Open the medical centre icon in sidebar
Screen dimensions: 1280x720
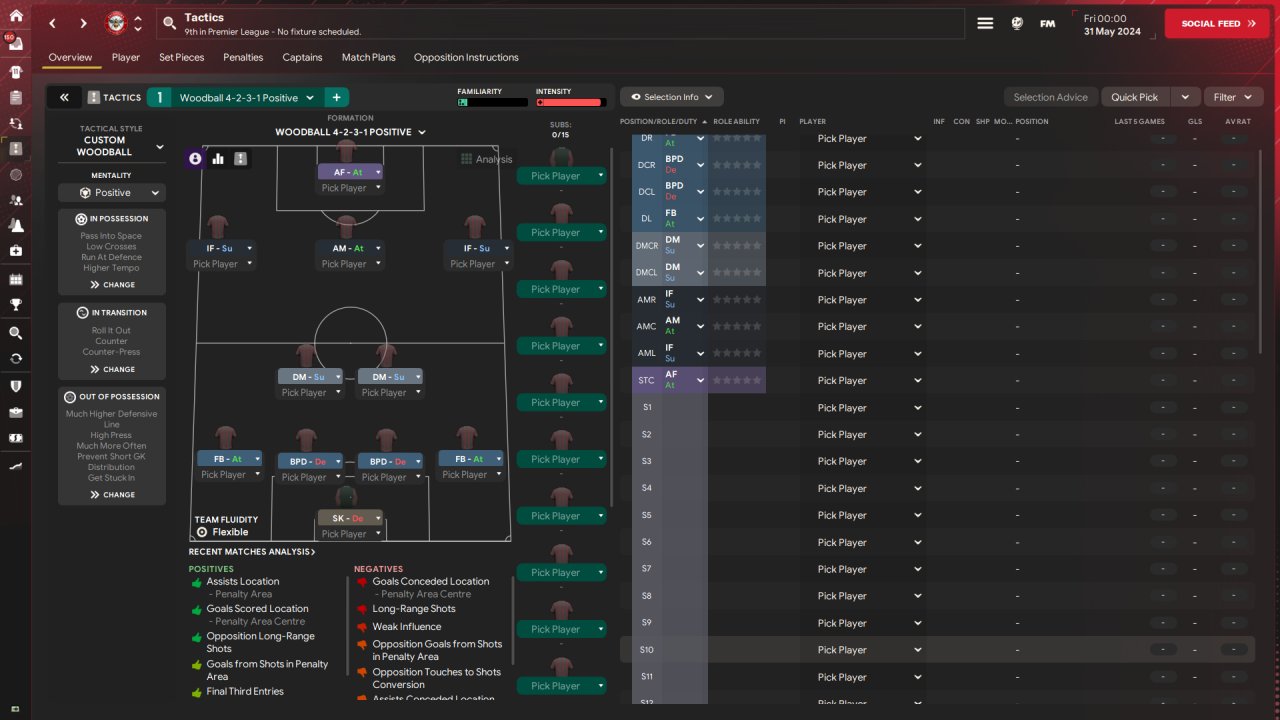tap(15, 250)
